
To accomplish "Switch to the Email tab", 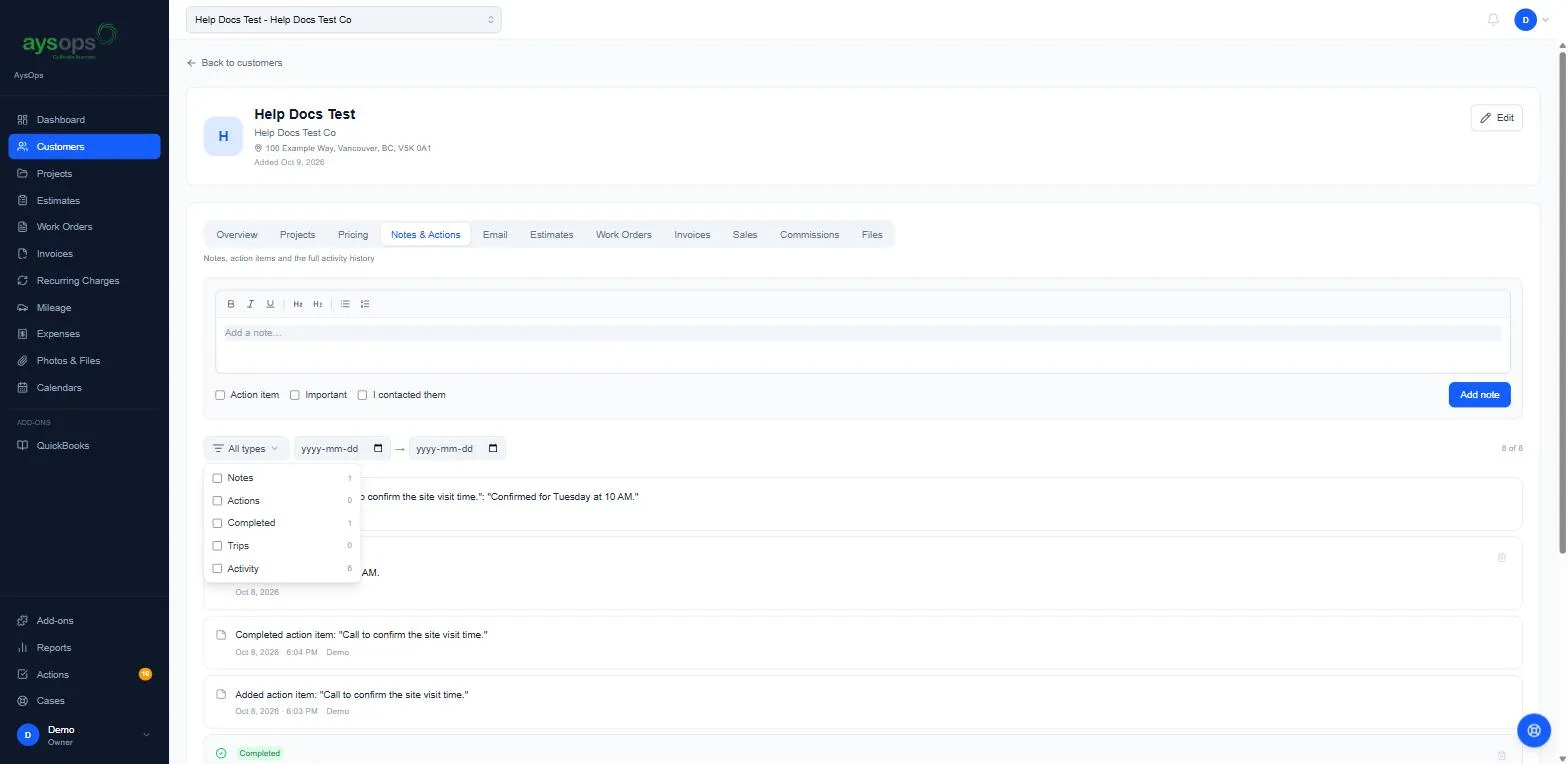I will click(495, 235).
